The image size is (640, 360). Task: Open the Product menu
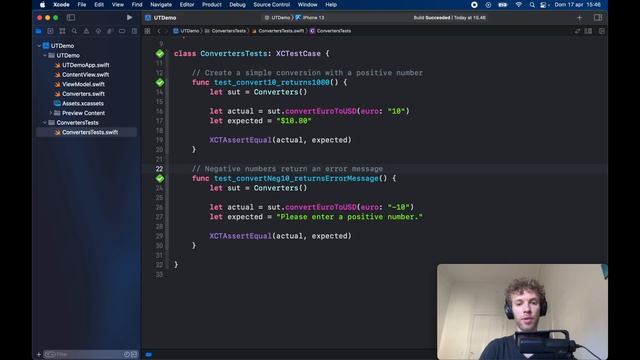pyautogui.click(x=211, y=4)
